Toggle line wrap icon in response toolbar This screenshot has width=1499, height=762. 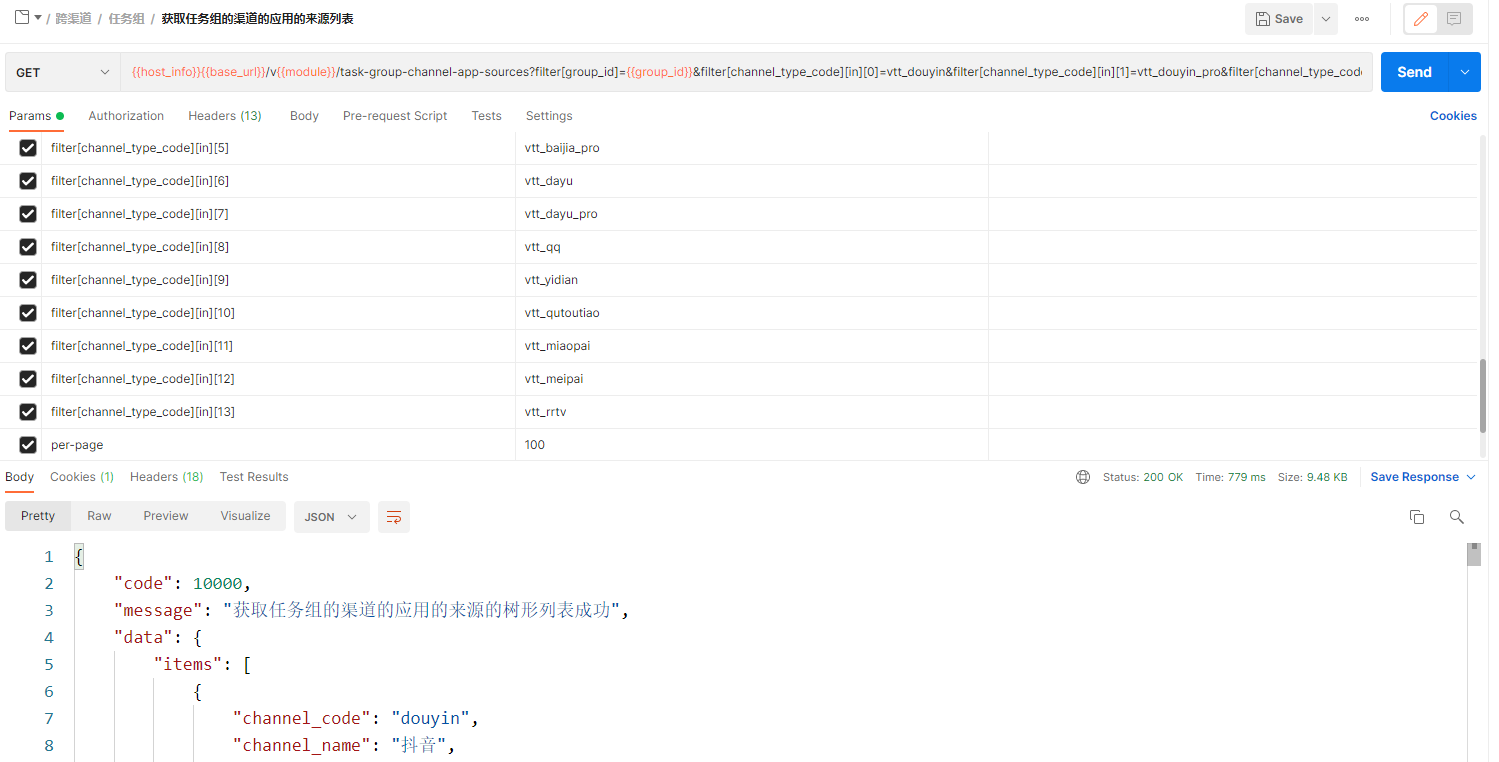coord(394,517)
